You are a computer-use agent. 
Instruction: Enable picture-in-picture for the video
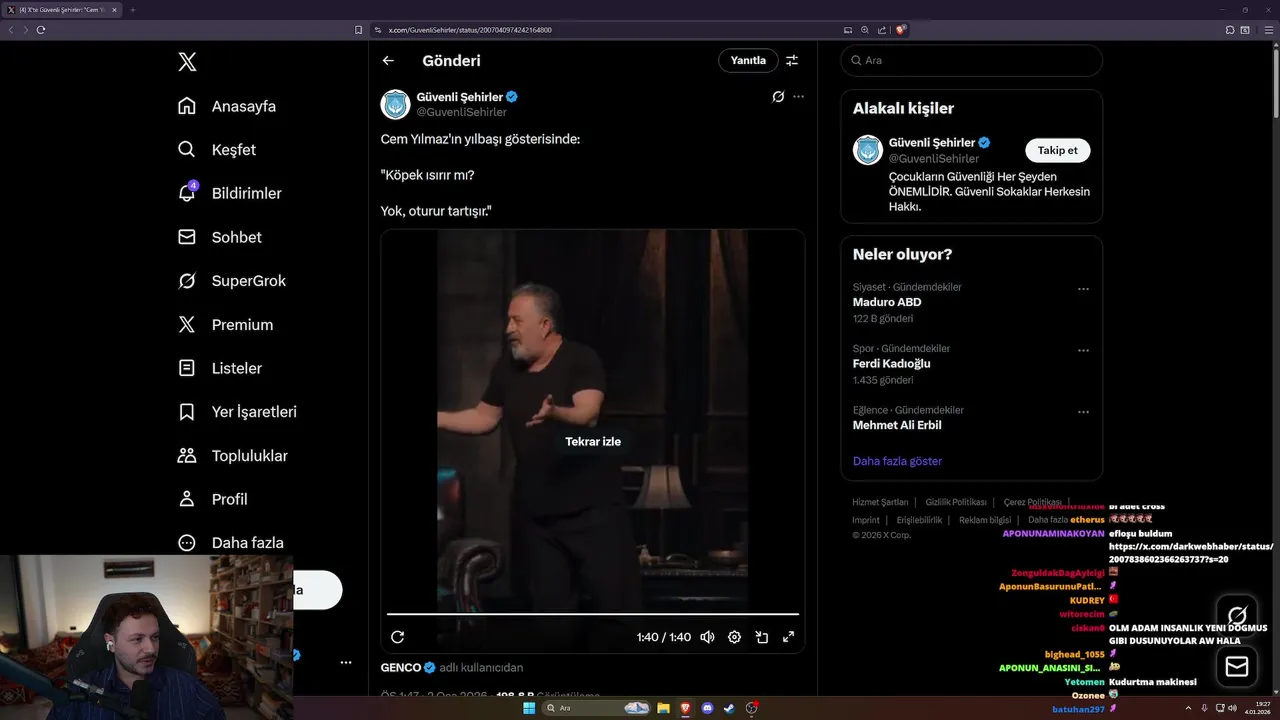(x=761, y=637)
